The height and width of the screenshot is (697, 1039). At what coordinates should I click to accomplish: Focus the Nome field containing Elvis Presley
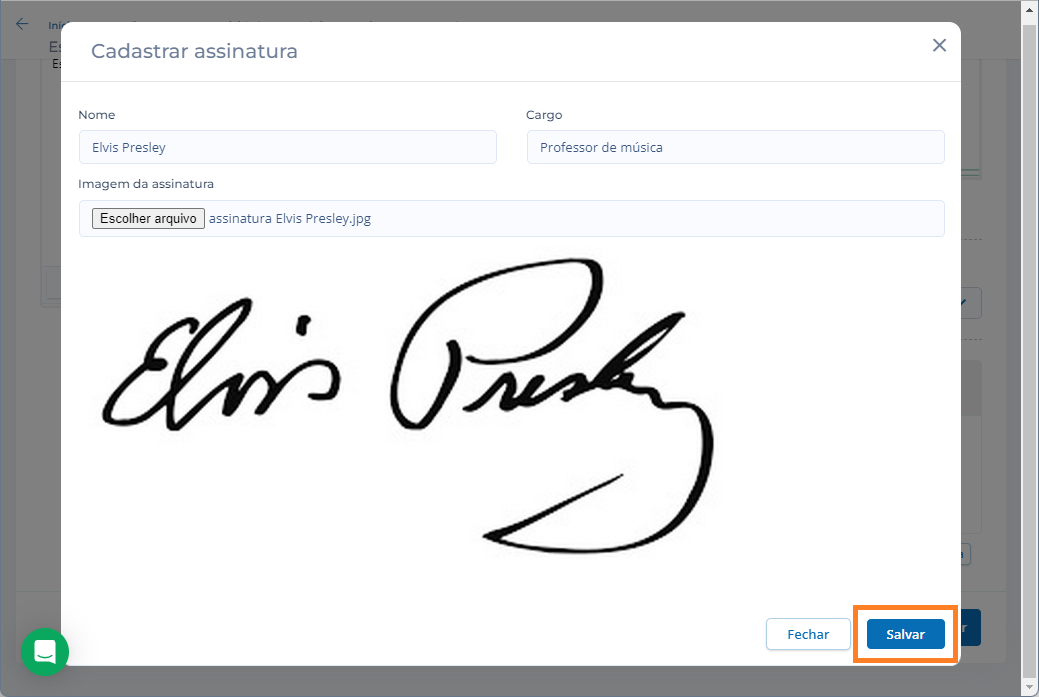tap(288, 147)
